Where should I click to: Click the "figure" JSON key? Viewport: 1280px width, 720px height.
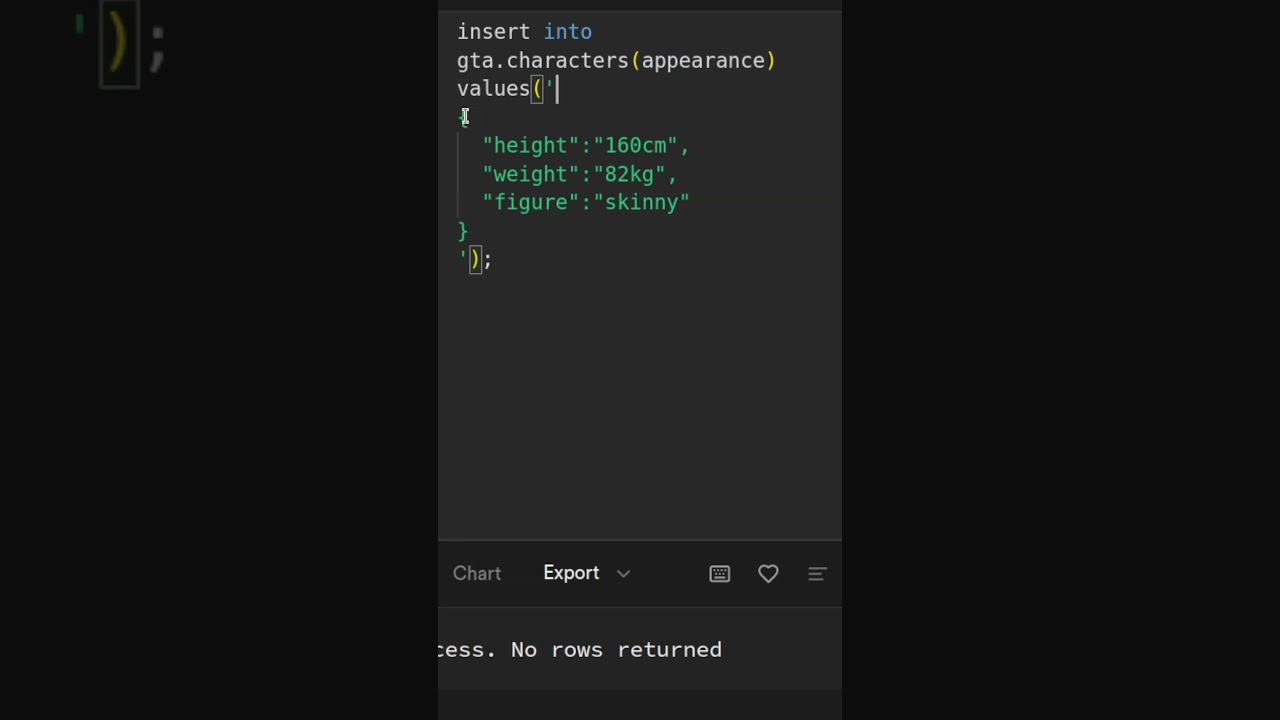coord(531,203)
